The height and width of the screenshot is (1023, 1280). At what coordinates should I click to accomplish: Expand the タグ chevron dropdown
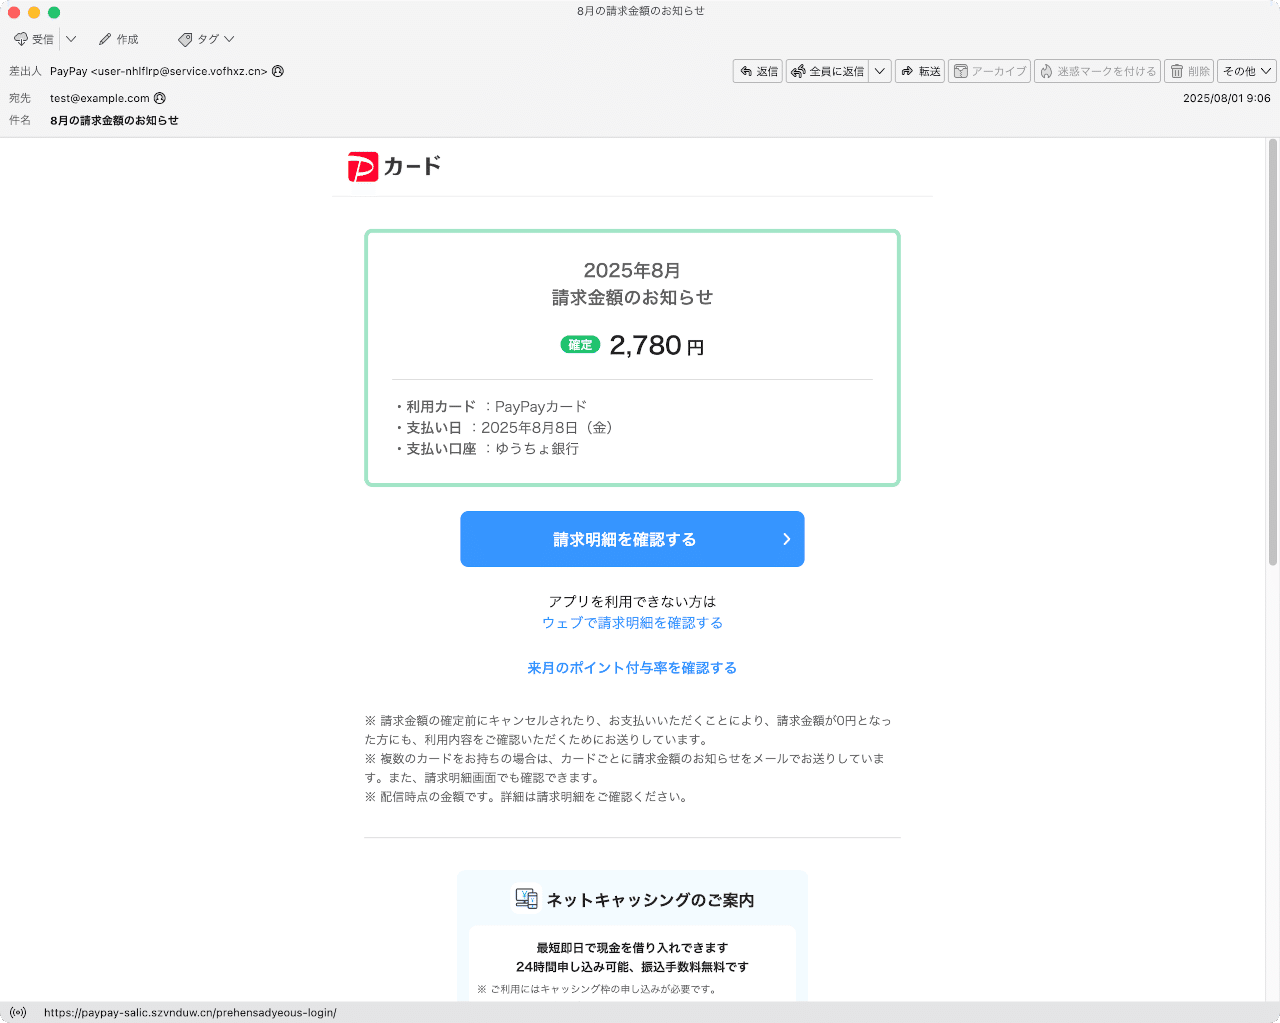point(228,39)
